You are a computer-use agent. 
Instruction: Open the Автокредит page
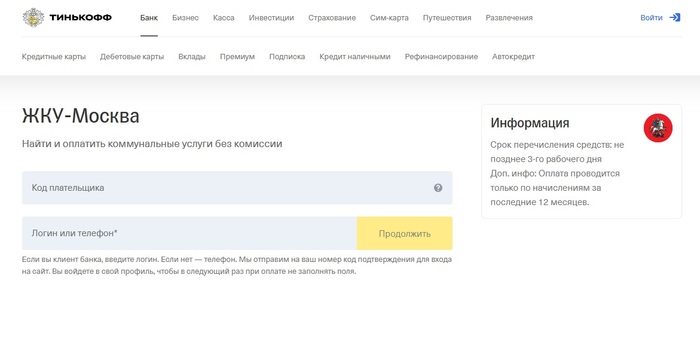513,57
